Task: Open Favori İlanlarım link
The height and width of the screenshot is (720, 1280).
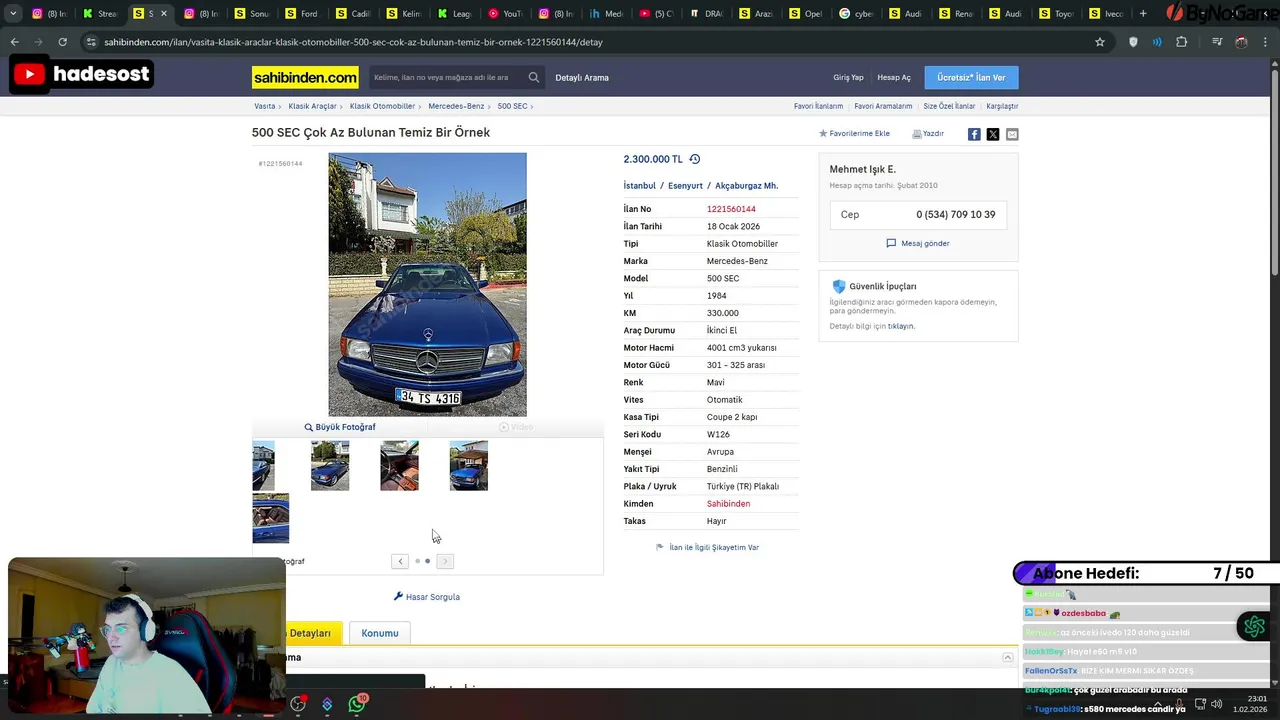Action: 818,106
